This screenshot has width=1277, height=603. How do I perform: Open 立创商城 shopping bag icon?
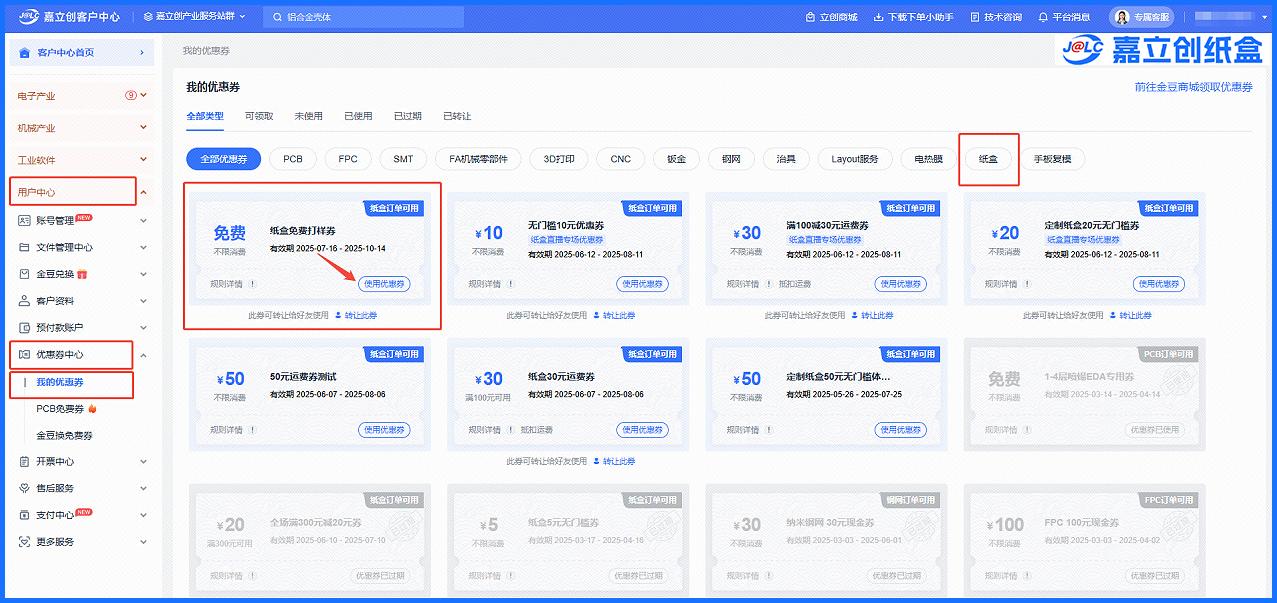(810, 17)
